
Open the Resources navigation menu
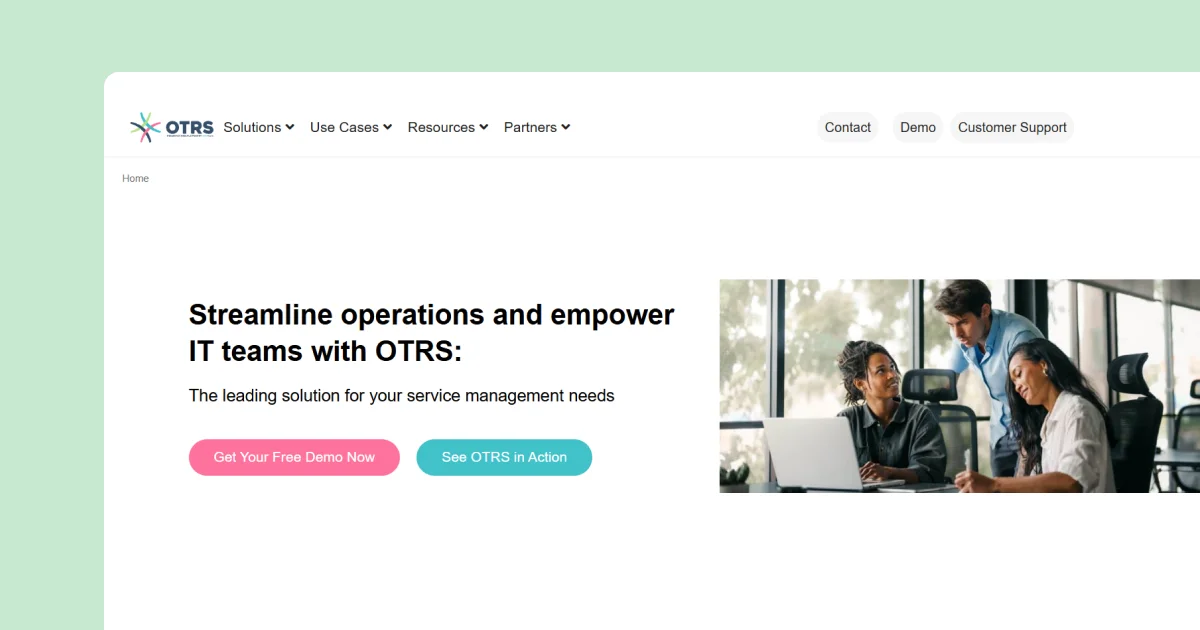click(441, 127)
